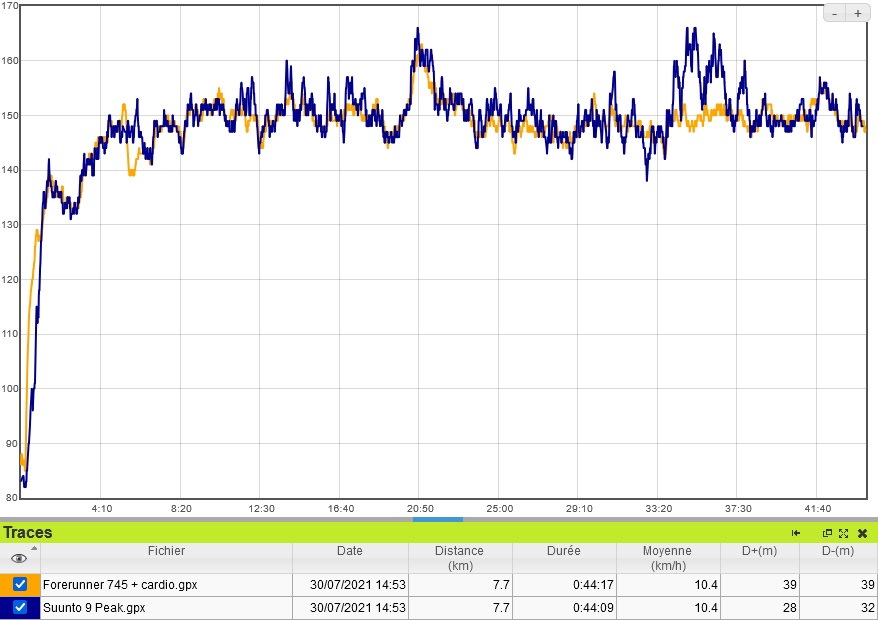Sort by Durée column header
Screen dimensions: 878x620
pos(563,551)
